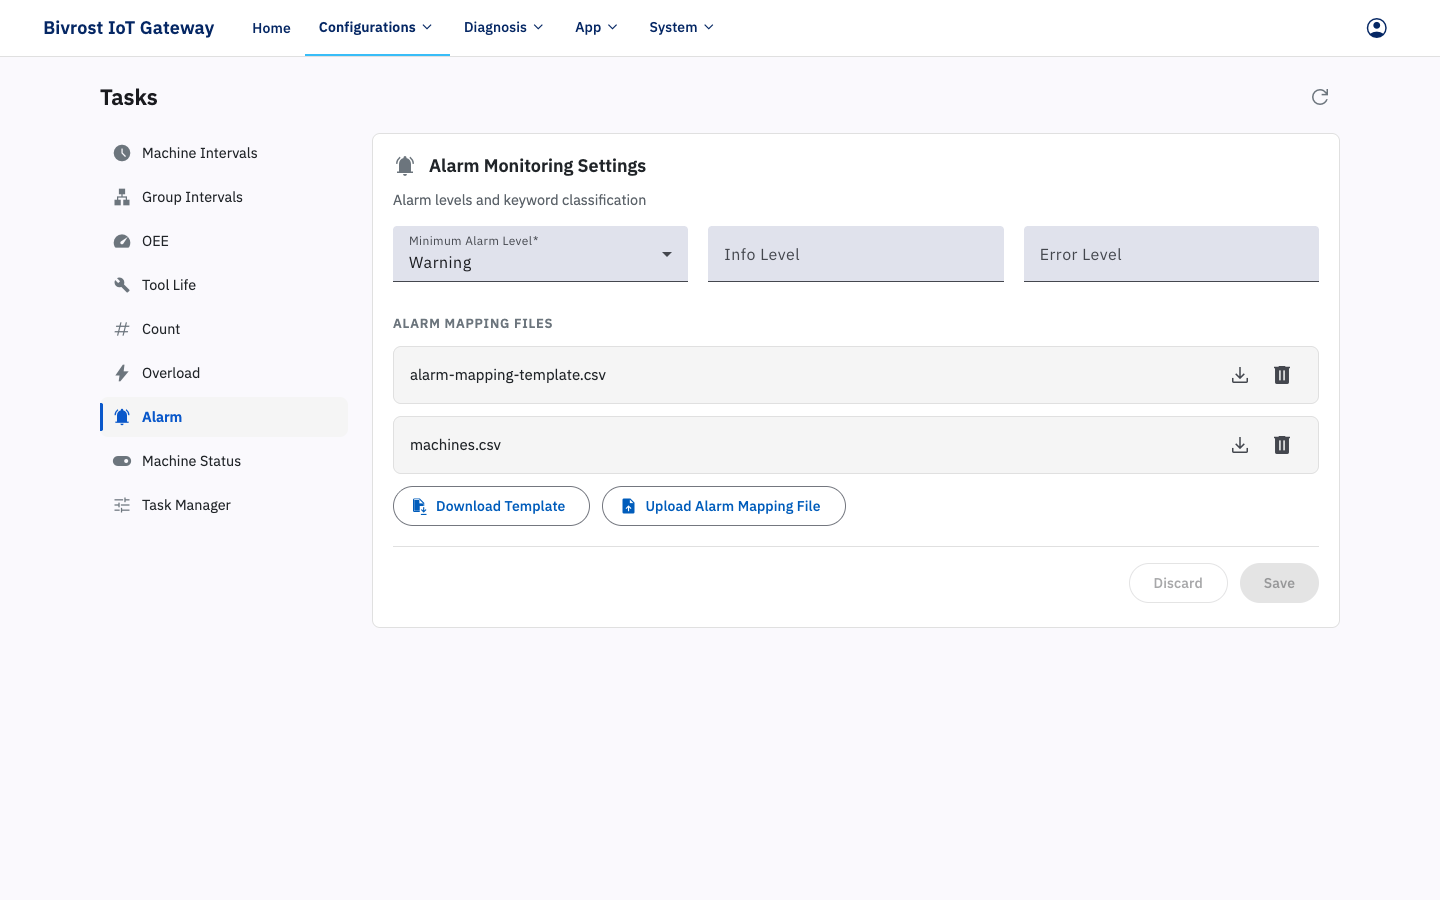Click the Group Intervals hierarchy icon

(x=122, y=197)
